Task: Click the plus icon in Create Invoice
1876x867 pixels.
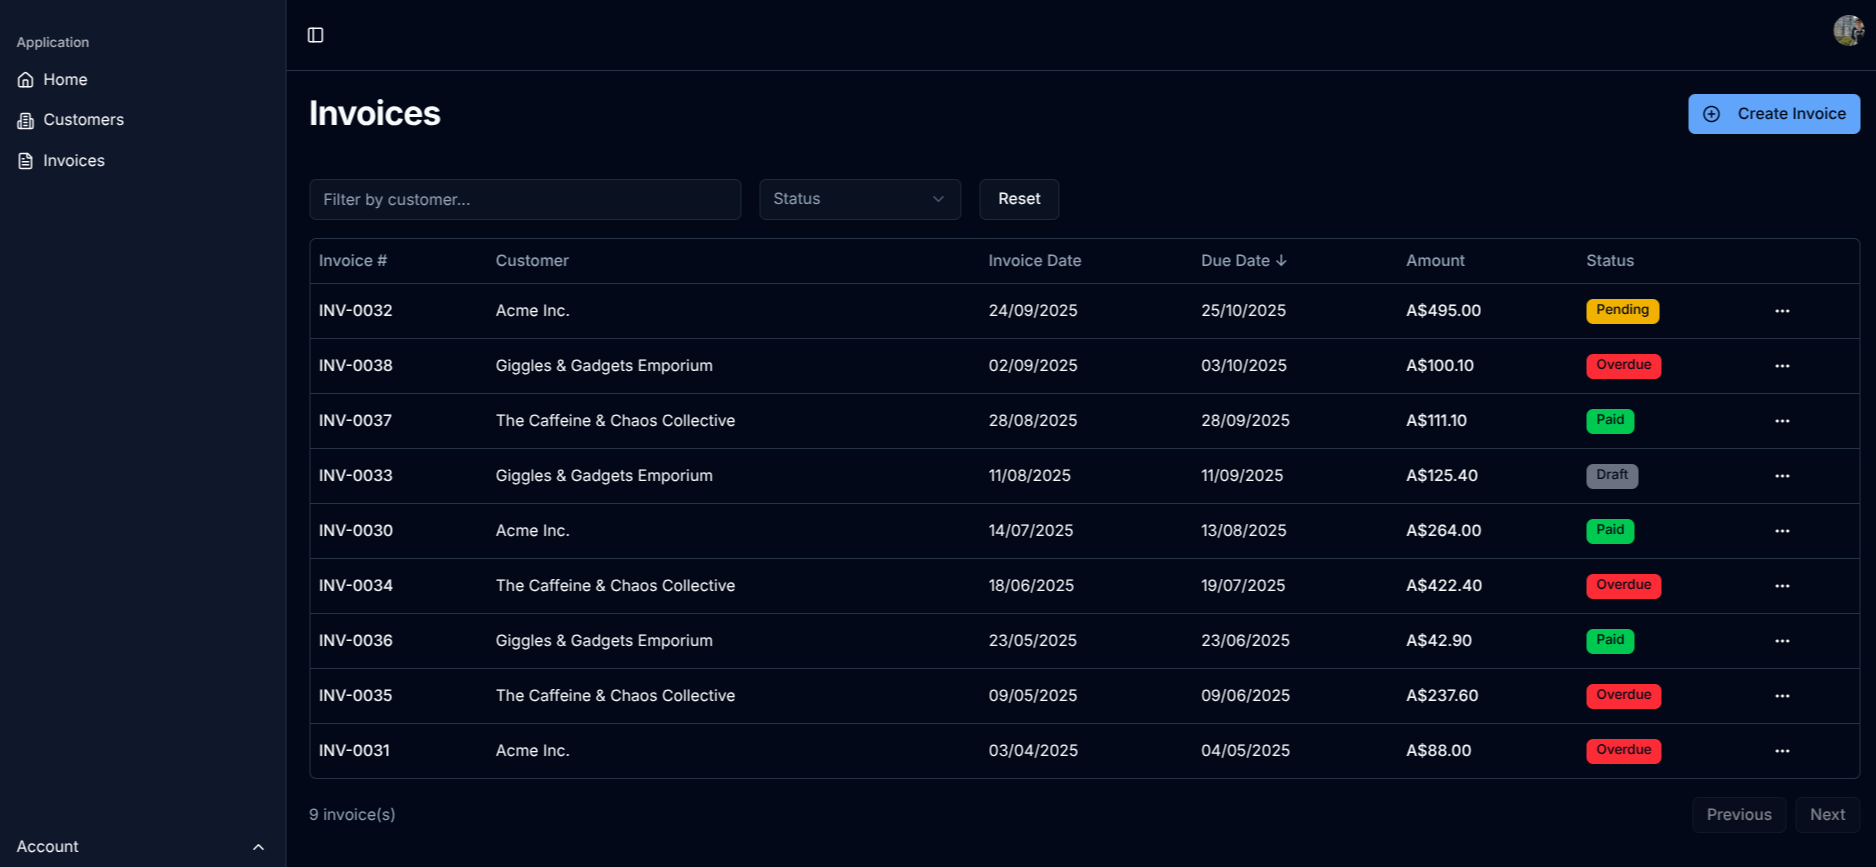Action: pos(1711,114)
